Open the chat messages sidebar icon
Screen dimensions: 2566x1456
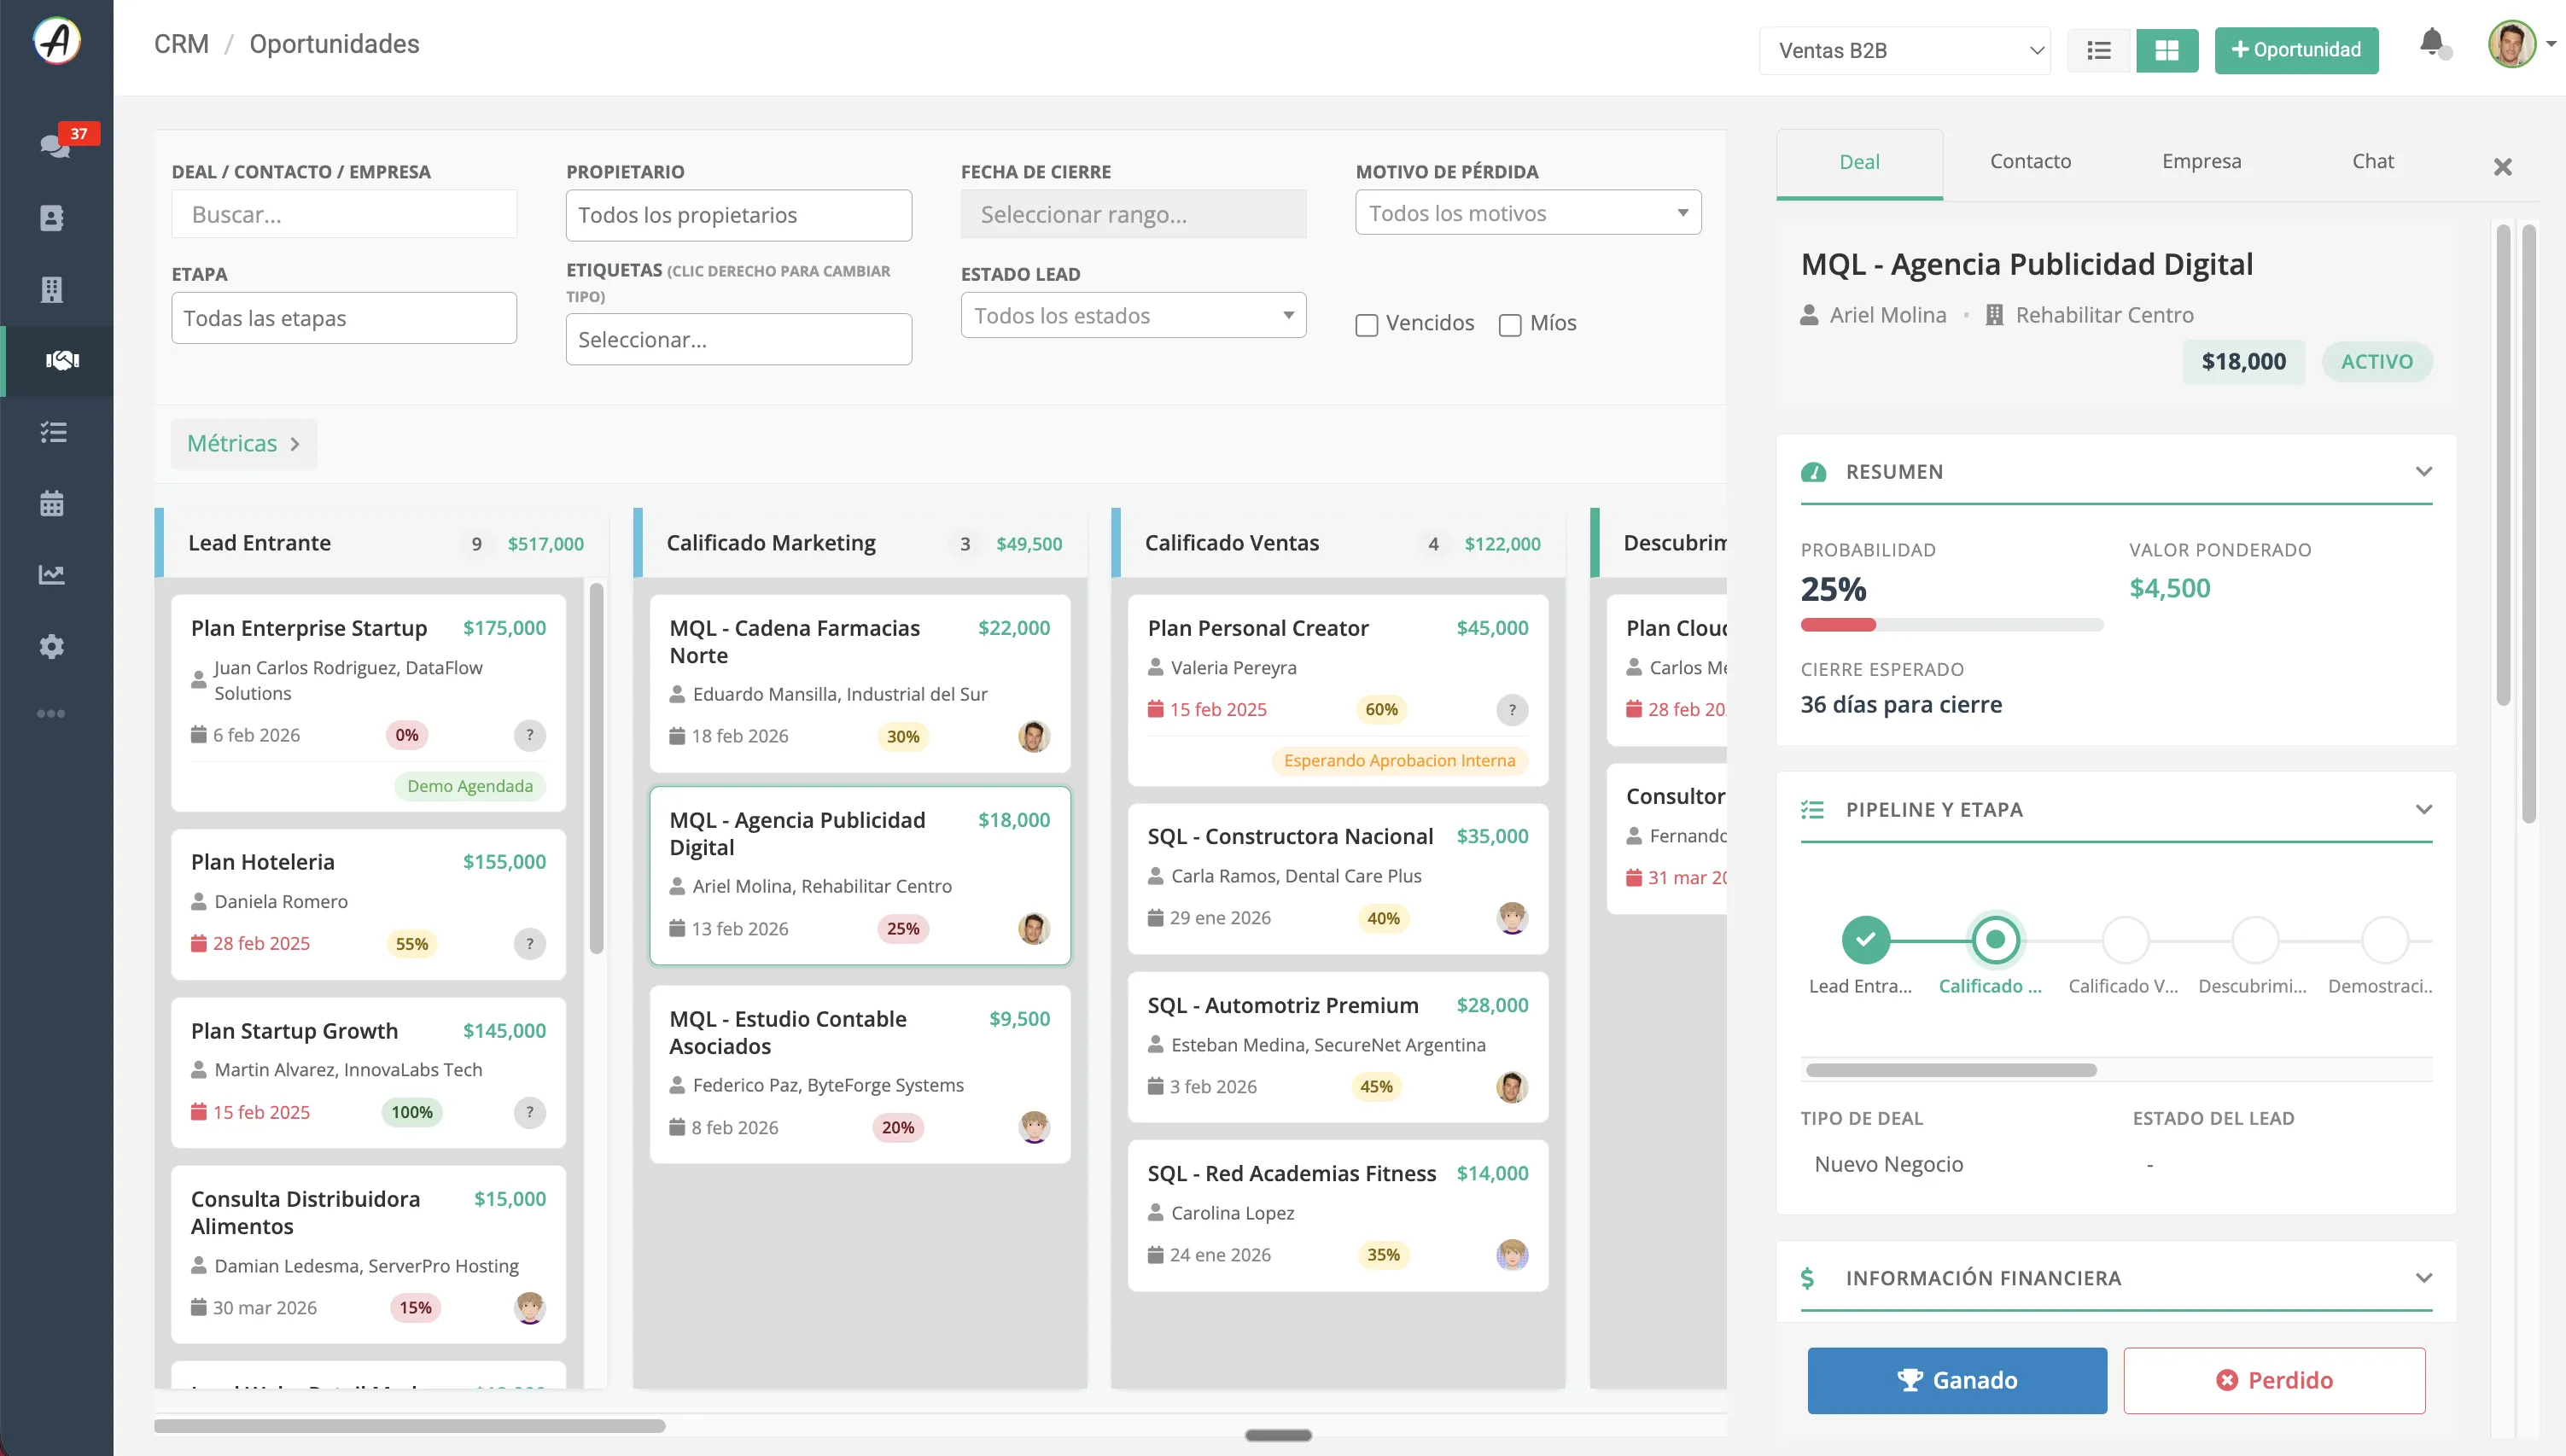[x=54, y=145]
